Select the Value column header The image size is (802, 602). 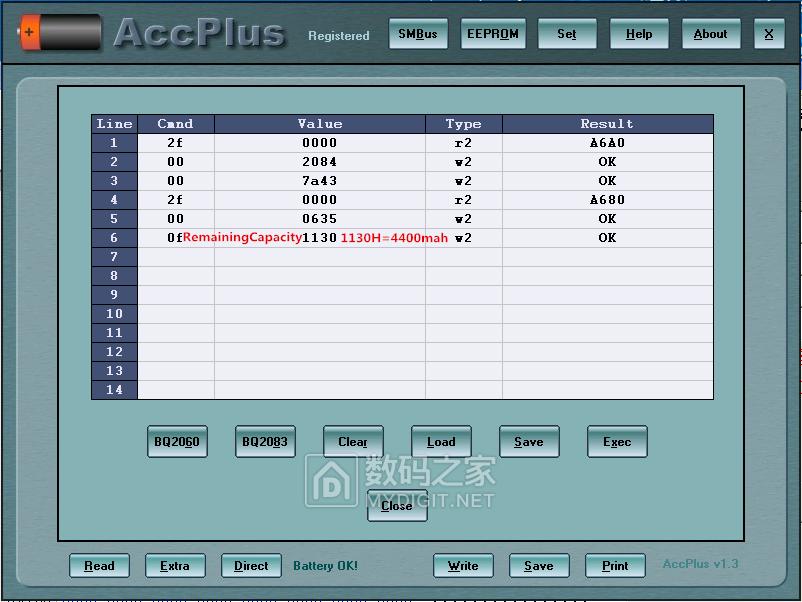pyautogui.click(x=320, y=124)
